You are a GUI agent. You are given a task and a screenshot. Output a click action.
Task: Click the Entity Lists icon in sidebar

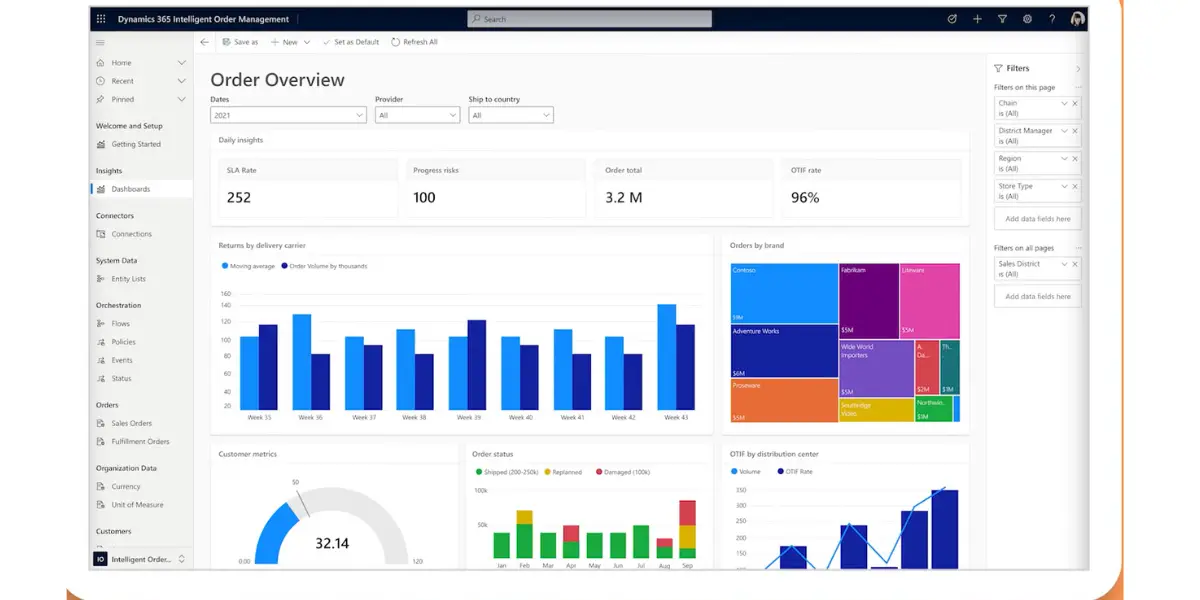101,279
